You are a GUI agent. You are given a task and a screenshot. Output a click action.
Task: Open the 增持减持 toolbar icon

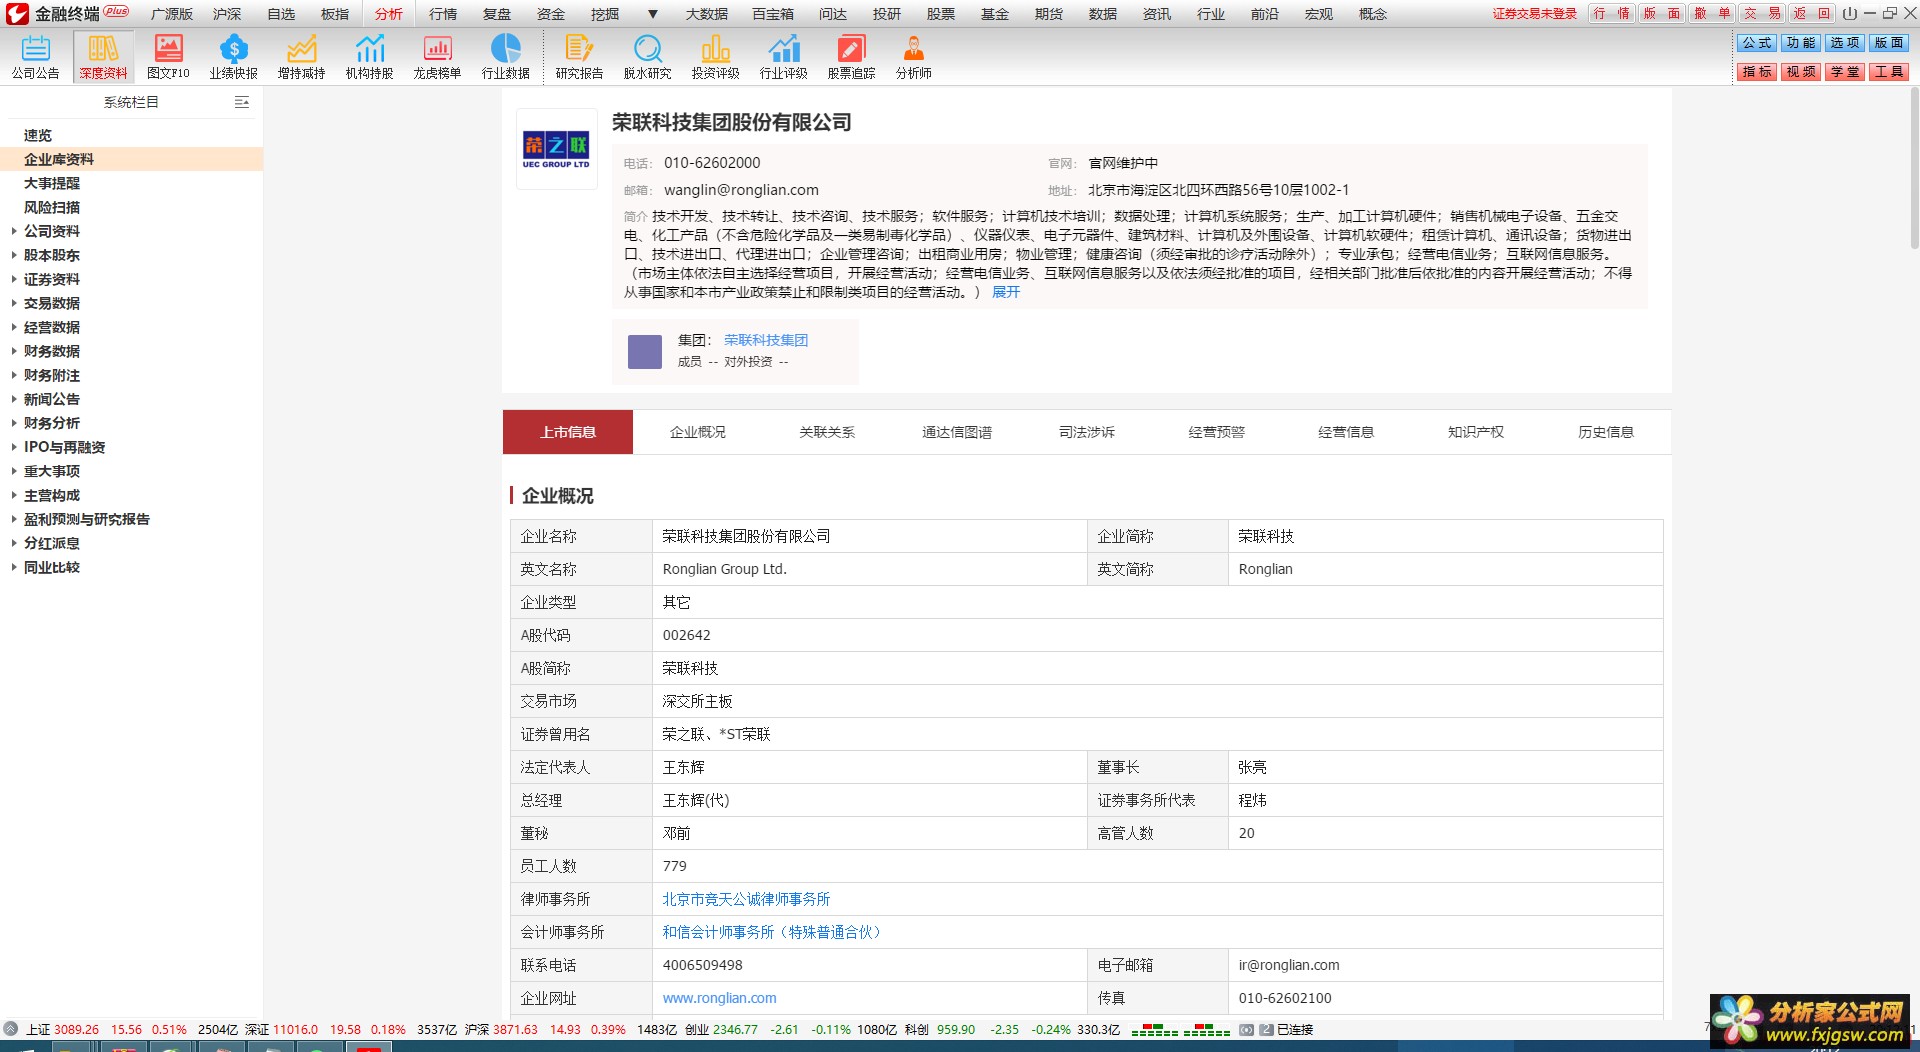point(301,57)
